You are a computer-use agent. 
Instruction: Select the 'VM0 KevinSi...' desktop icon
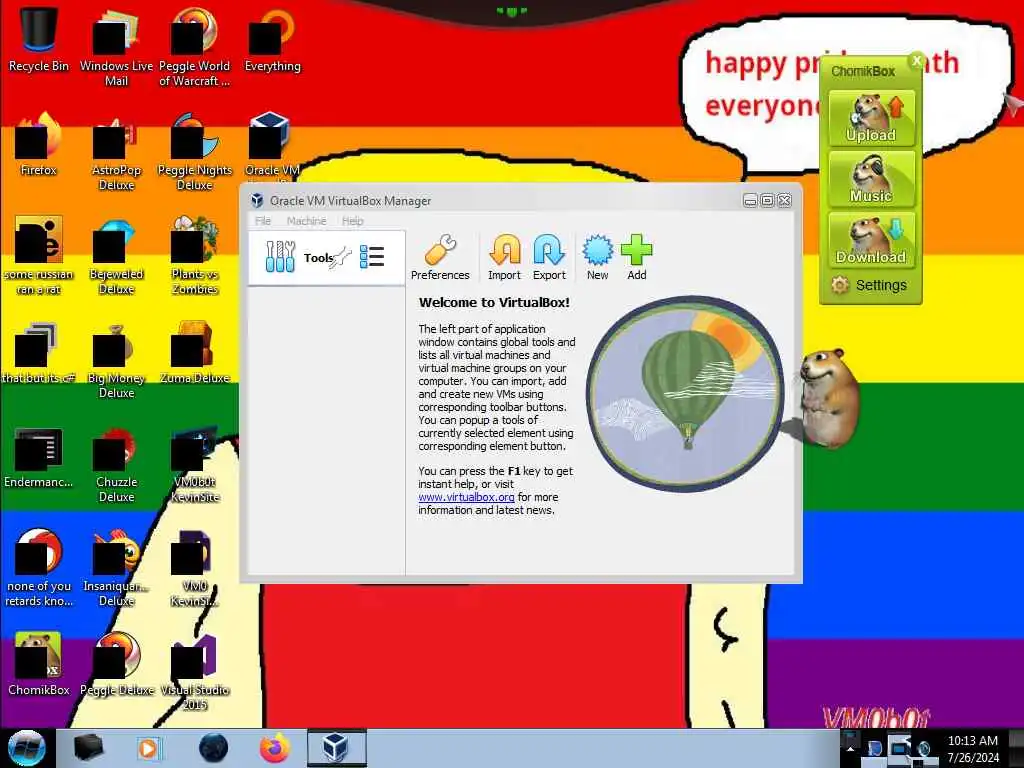click(195, 568)
